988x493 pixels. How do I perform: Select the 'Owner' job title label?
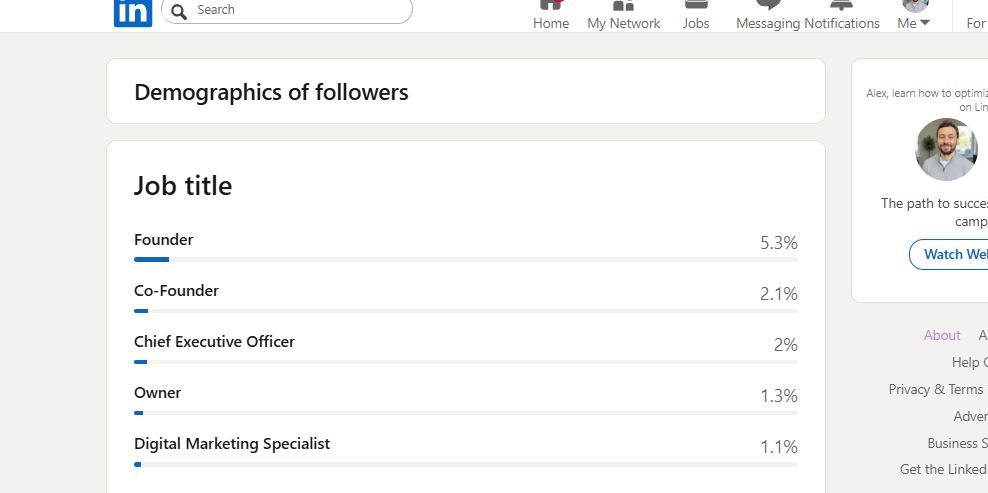click(158, 393)
